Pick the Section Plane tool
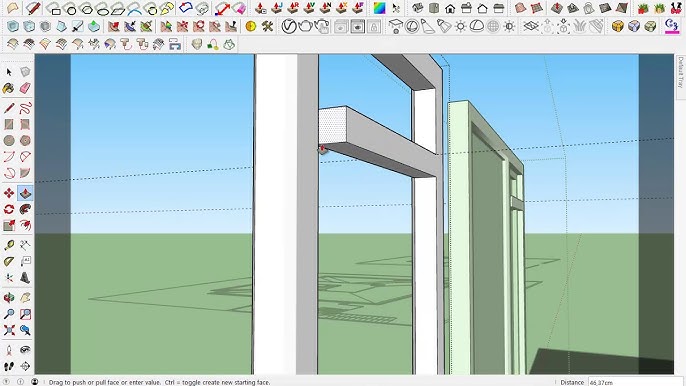The width and height of the screenshot is (686, 386). click(25, 366)
